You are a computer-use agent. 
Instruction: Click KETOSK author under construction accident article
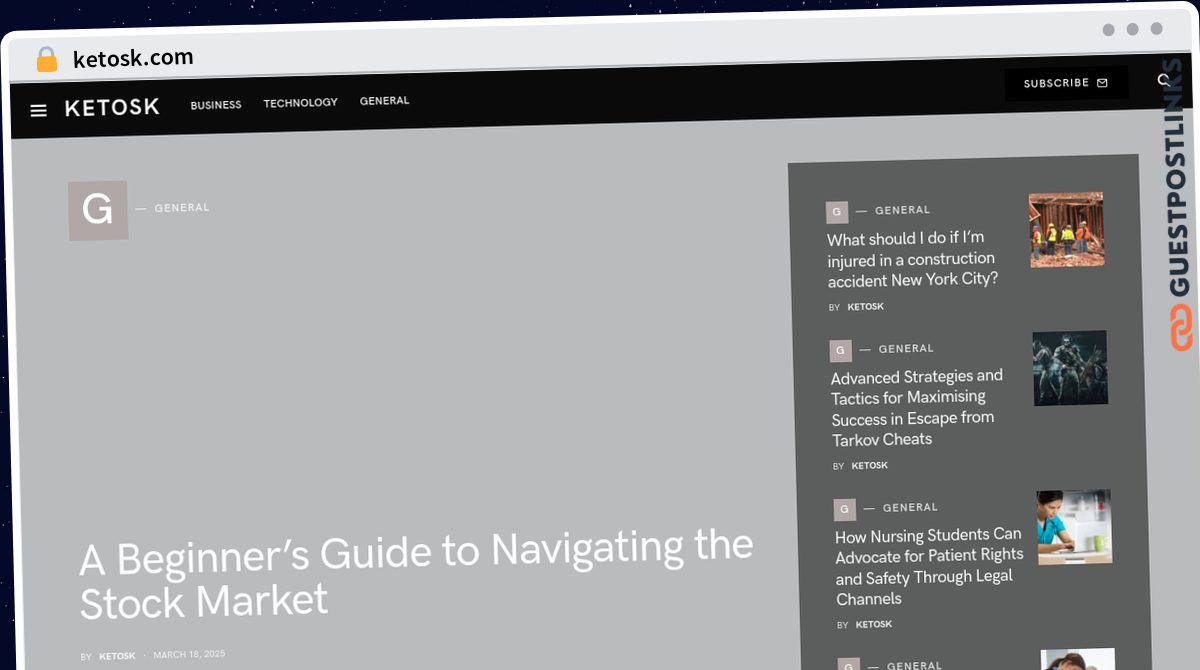point(866,307)
